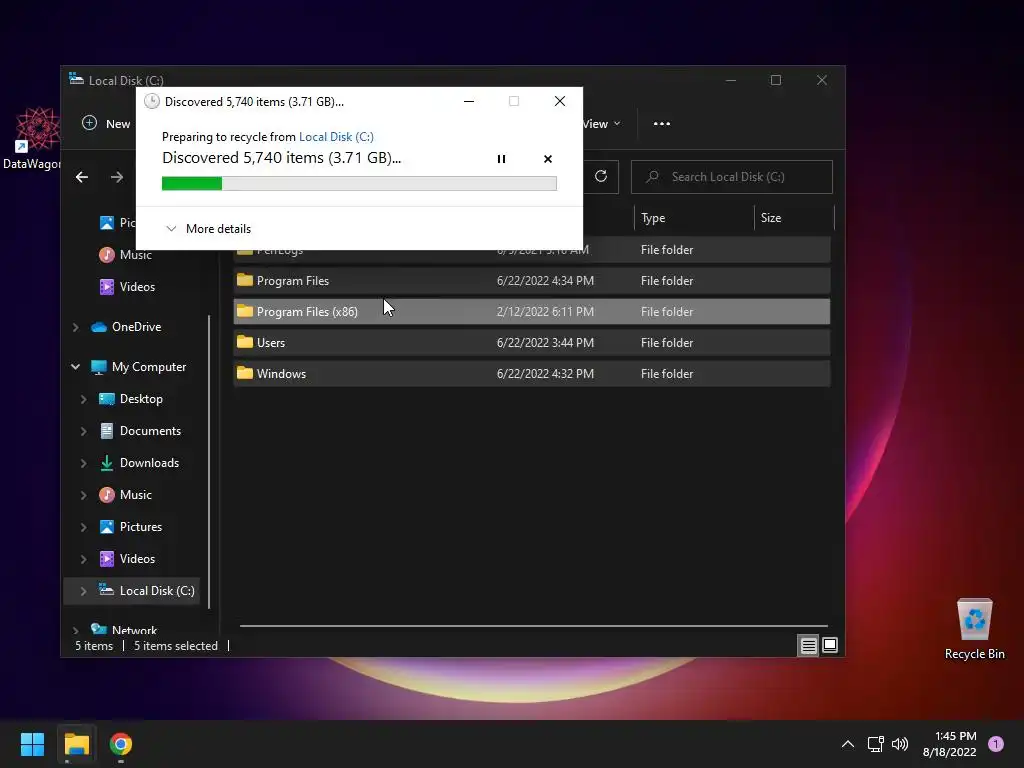Image resolution: width=1024 pixels, height=768 pixels.
Task: Open the Recycle Bin on the desktop
Action: pos(974,629)
